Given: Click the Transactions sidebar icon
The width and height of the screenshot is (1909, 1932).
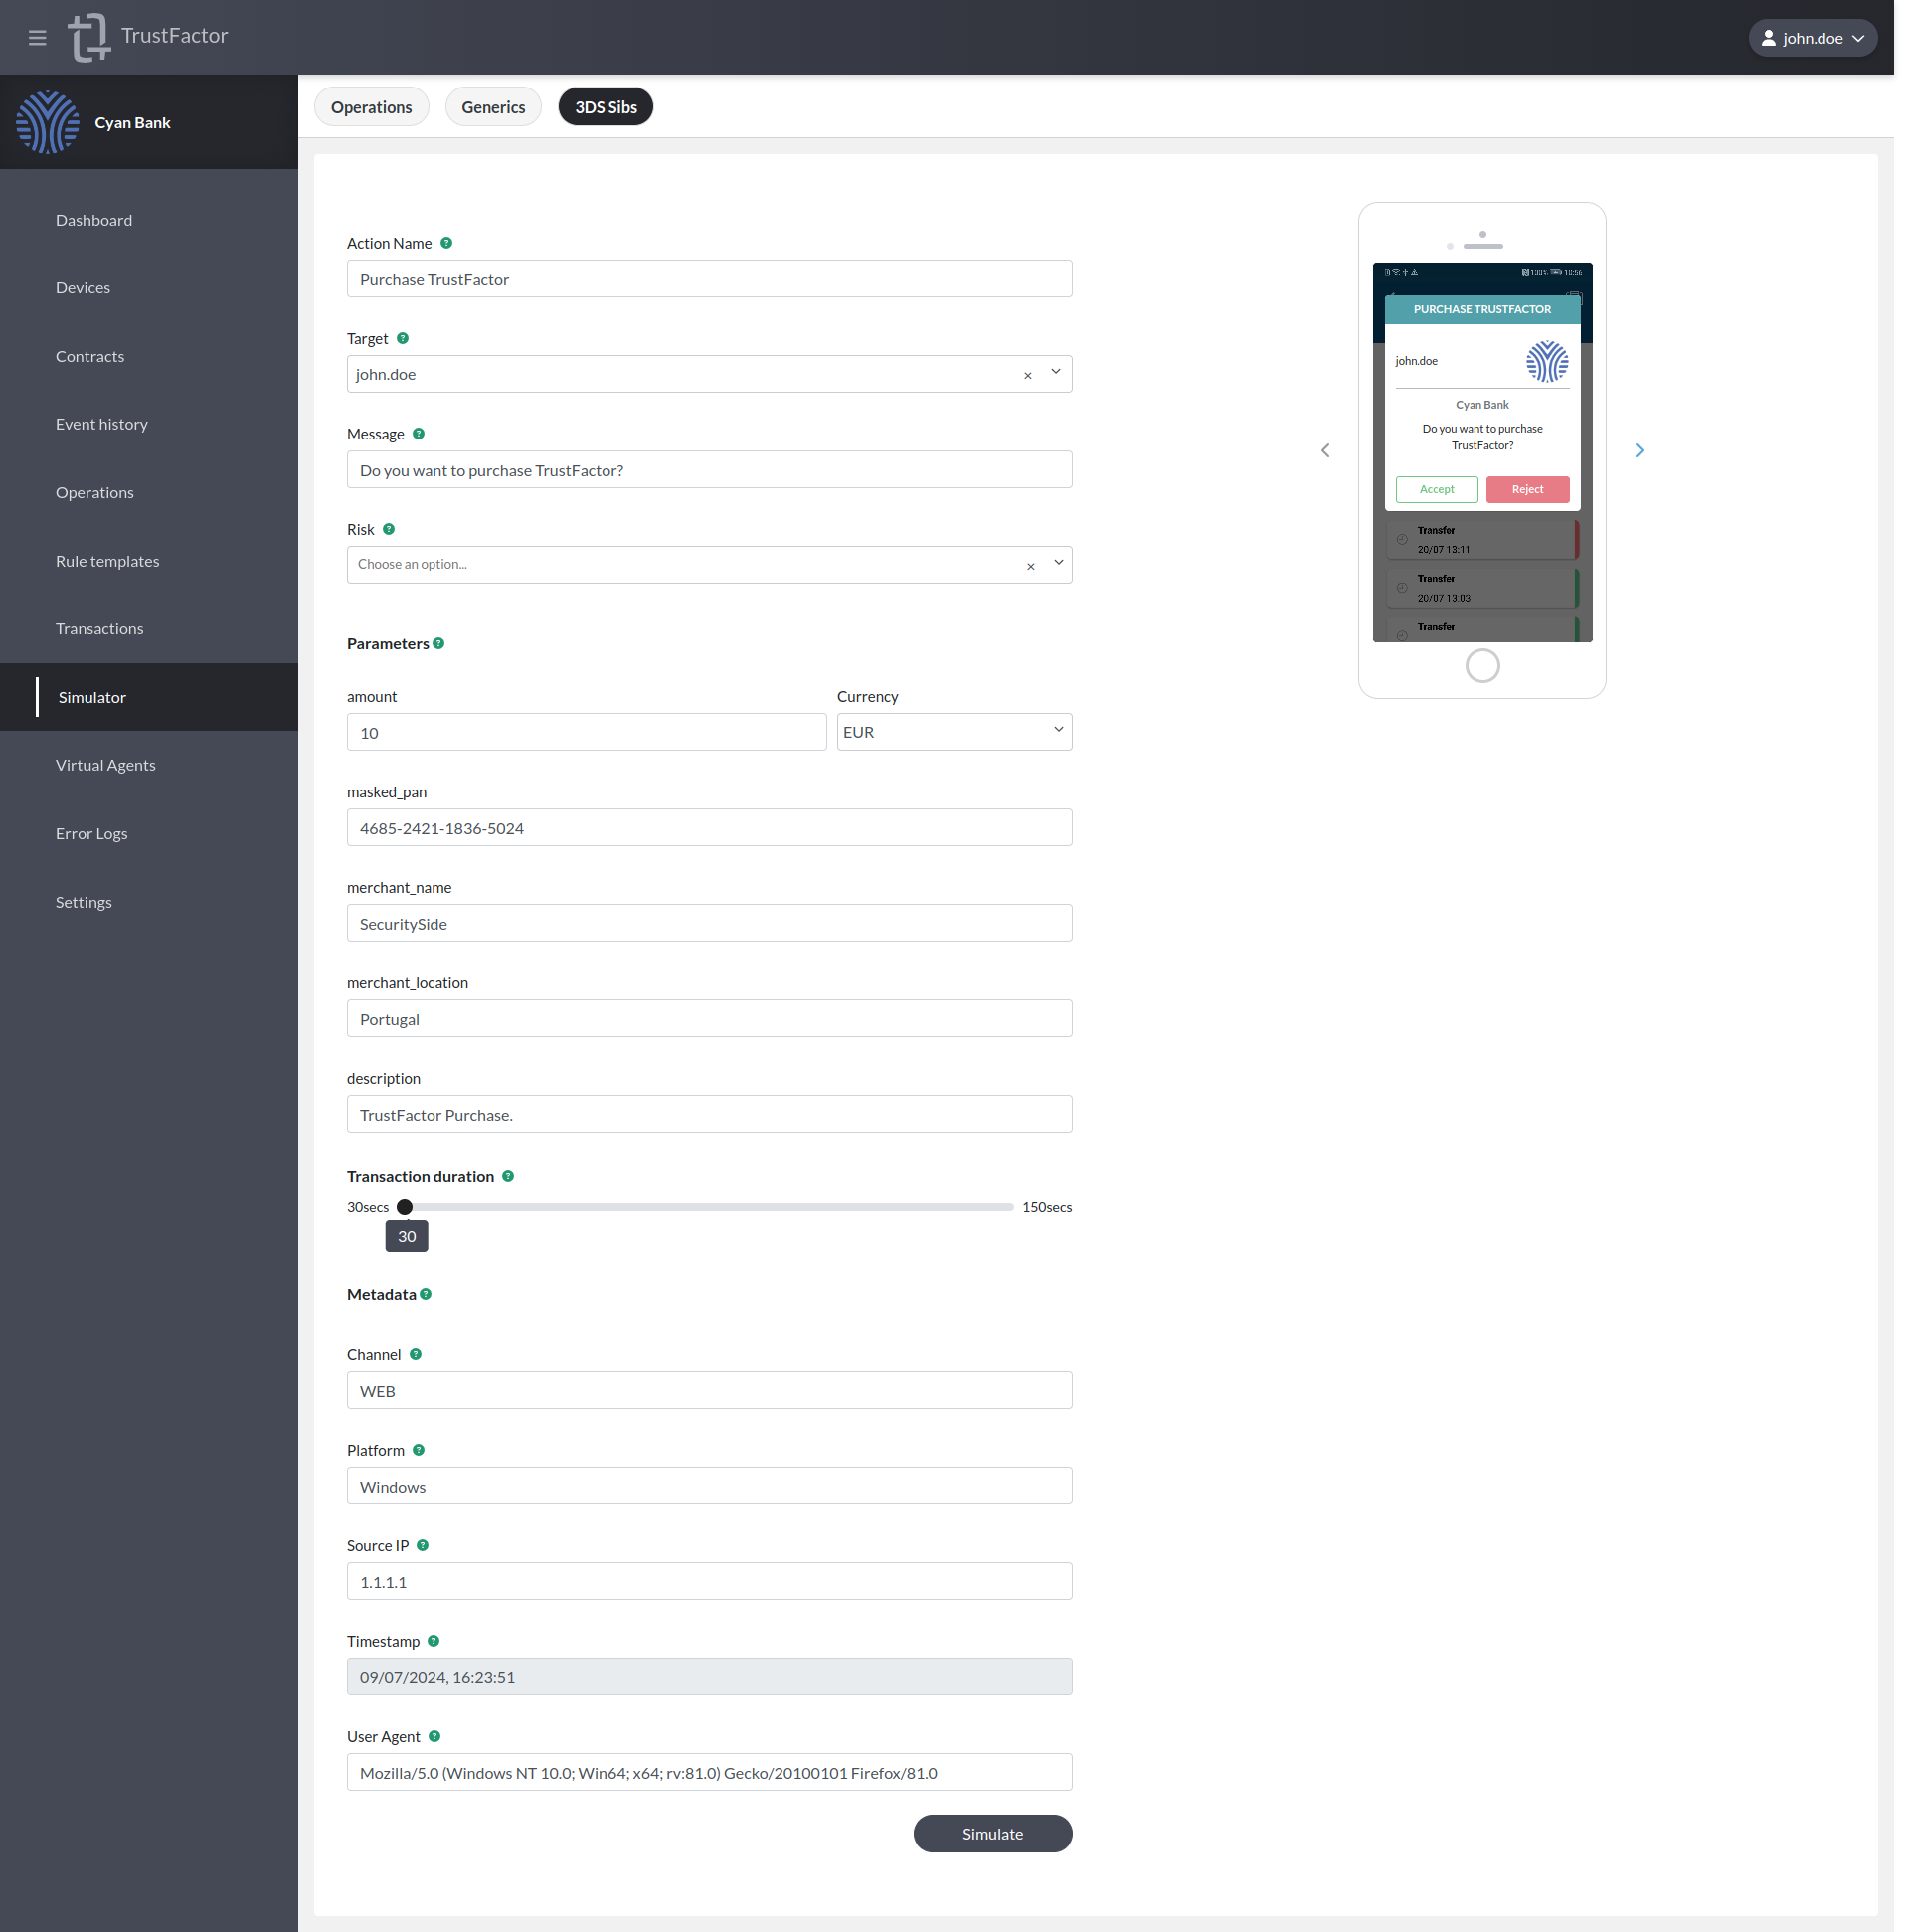Looking at the screenshot, I should coord(99,627).
